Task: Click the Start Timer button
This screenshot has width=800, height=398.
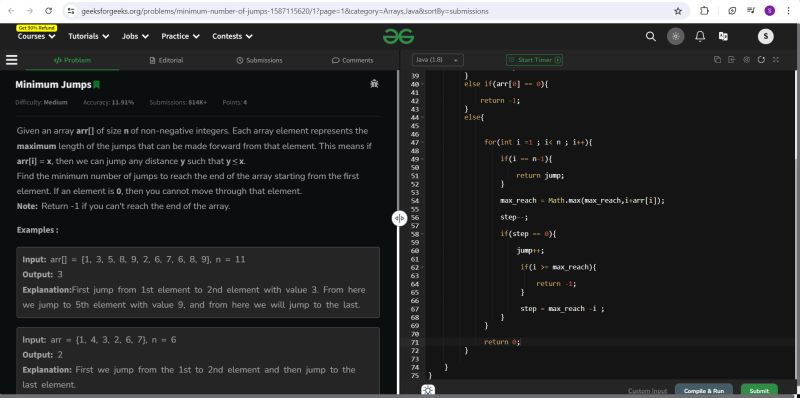Action: [534, 60]
